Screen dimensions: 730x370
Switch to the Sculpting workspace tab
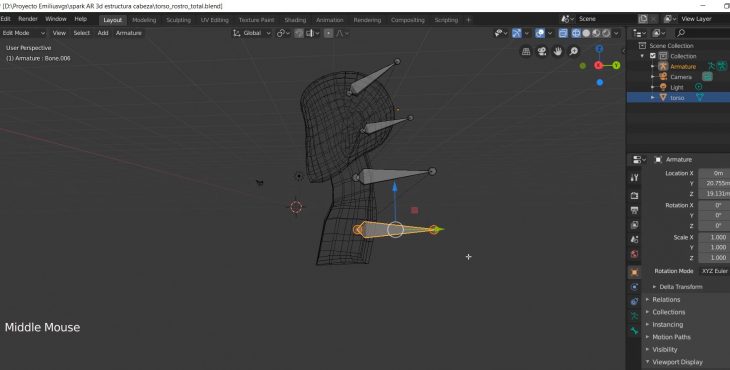pyautogui.click(x=178, y=20)
